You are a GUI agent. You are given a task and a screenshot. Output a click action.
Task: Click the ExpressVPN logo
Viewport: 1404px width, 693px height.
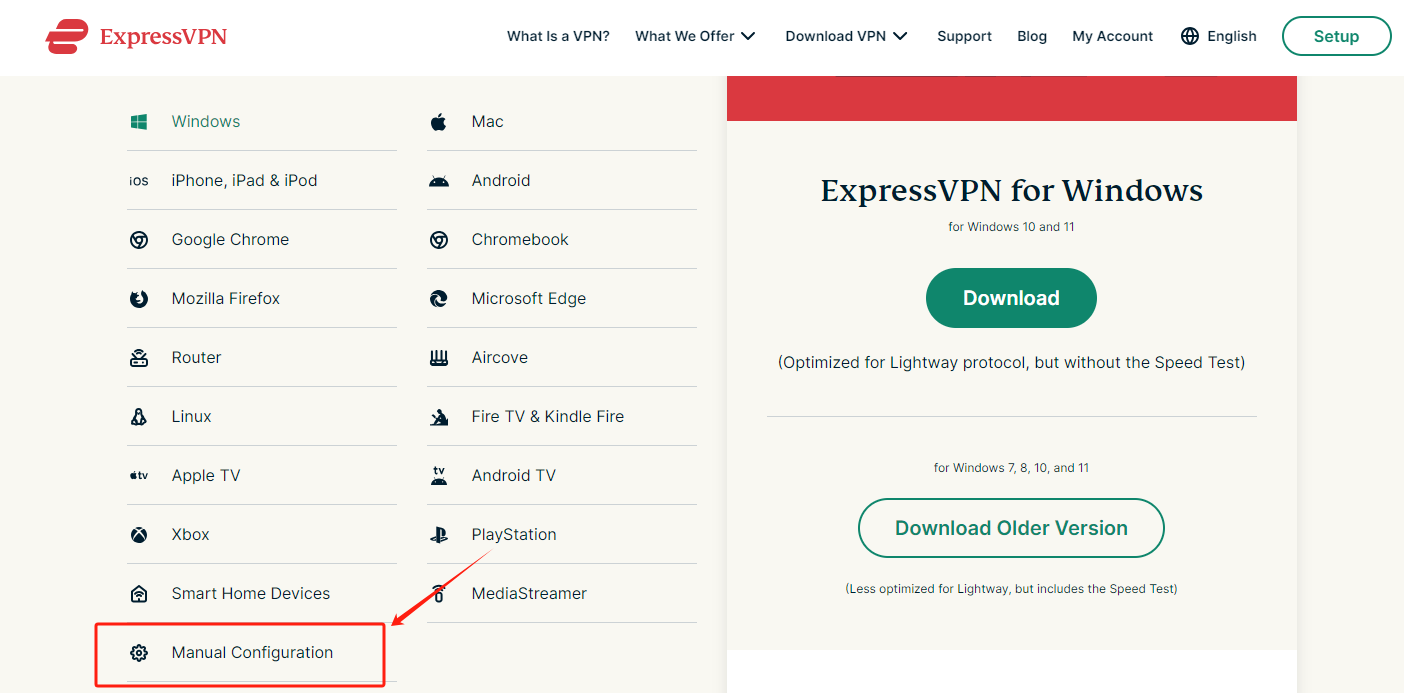click(136, 37)
